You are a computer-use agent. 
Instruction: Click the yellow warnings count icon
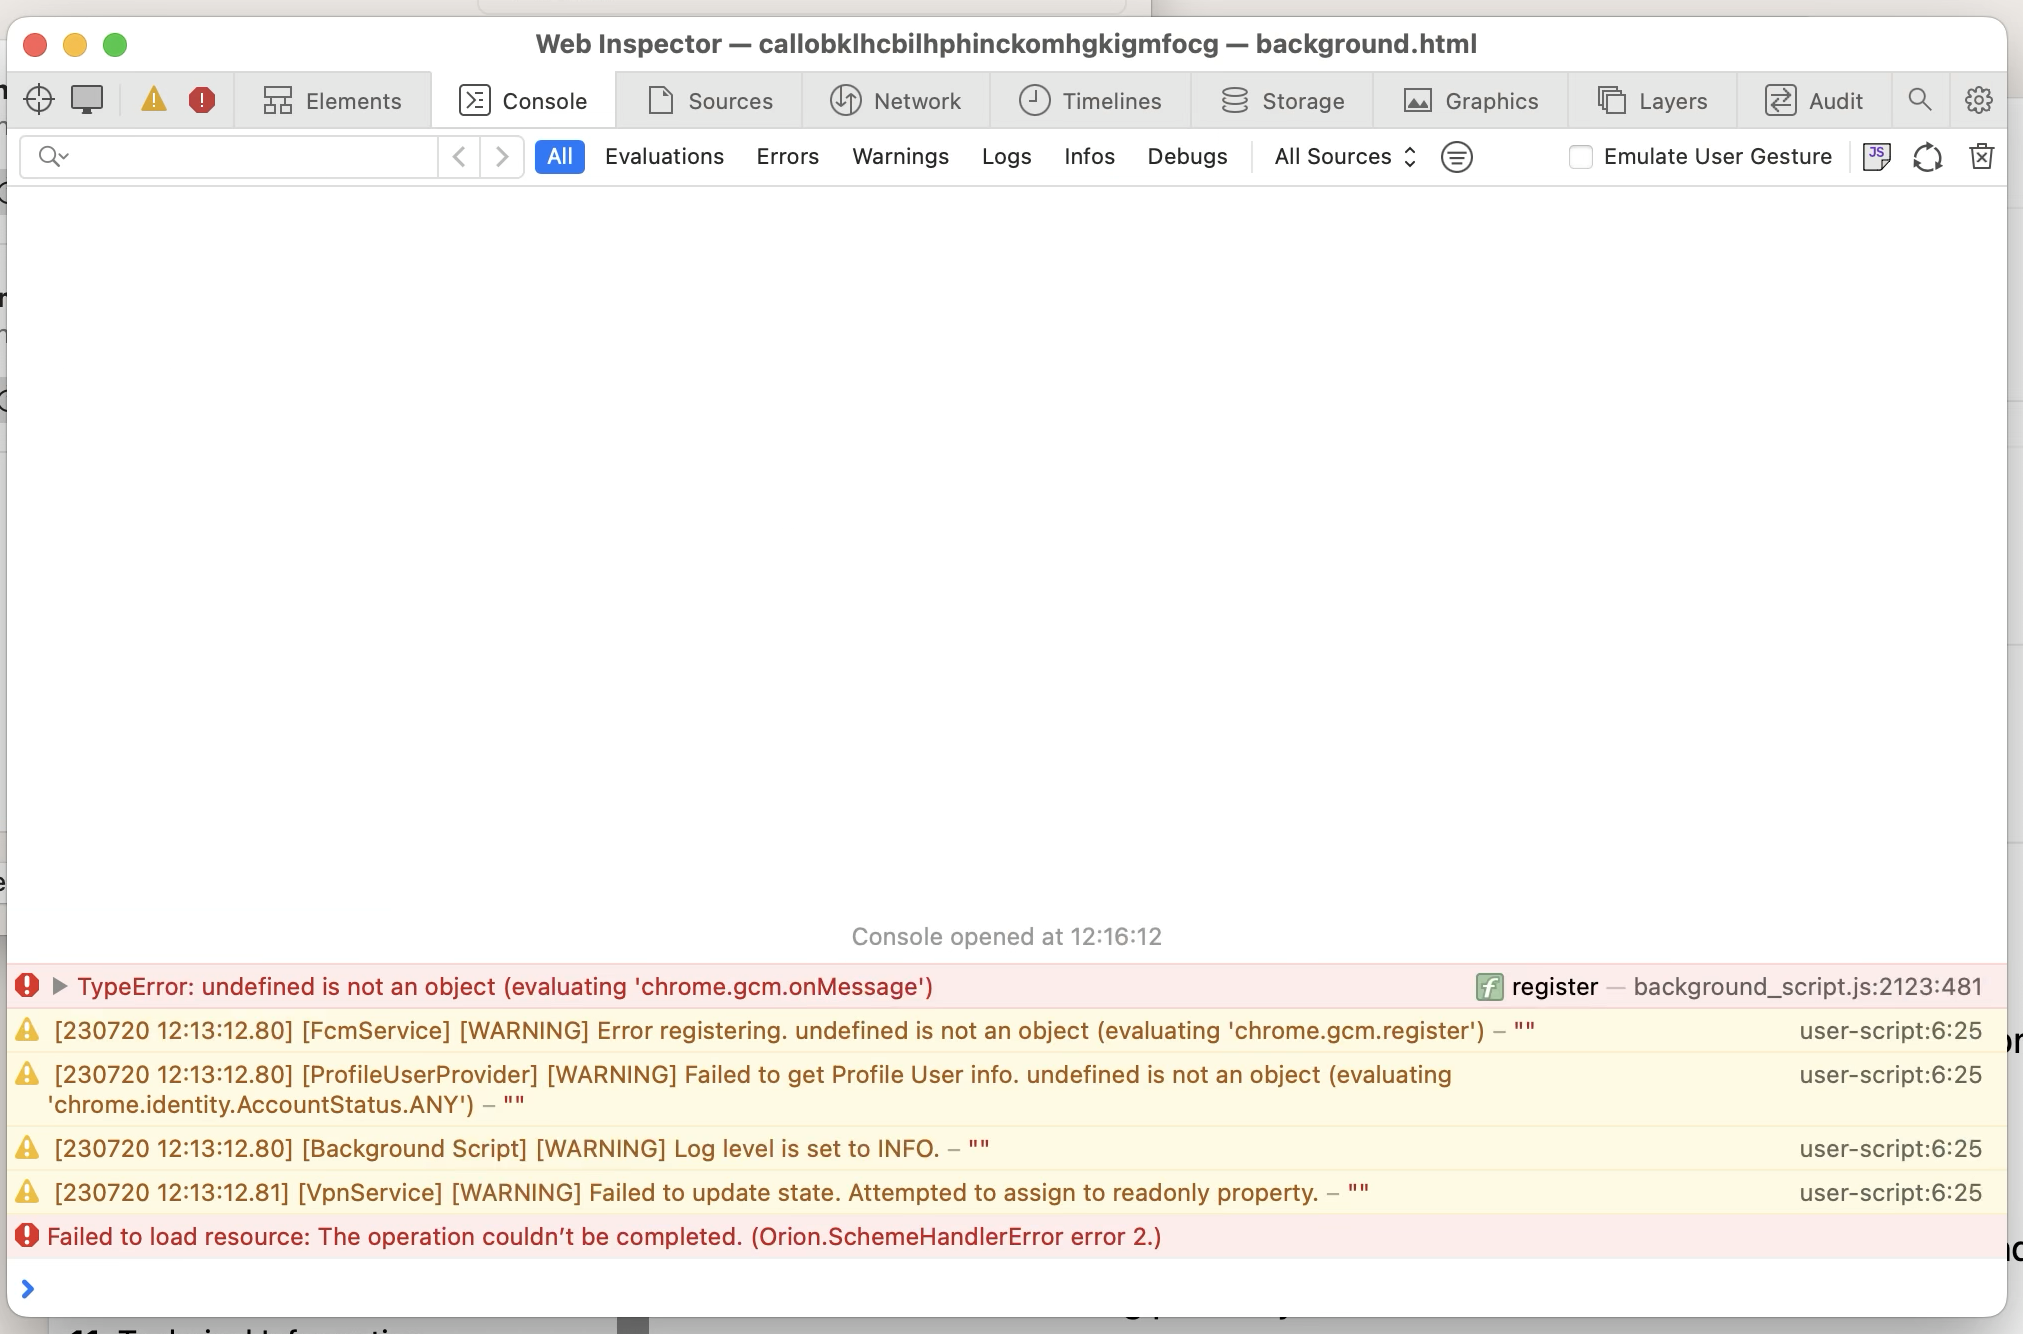point(153,100)
